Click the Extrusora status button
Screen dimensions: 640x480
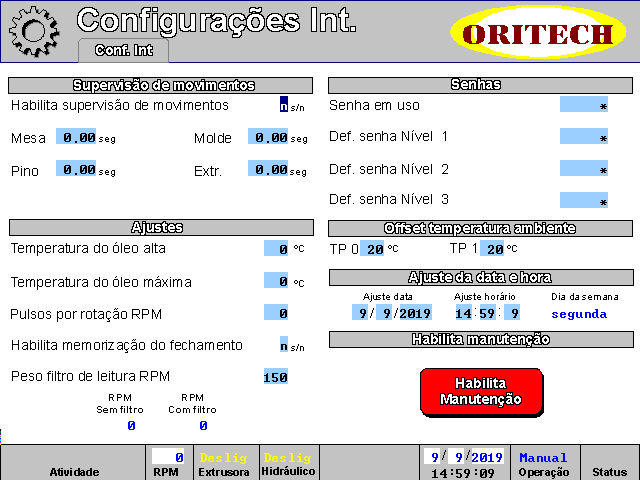pyautogui.click(x=223, y=463)
